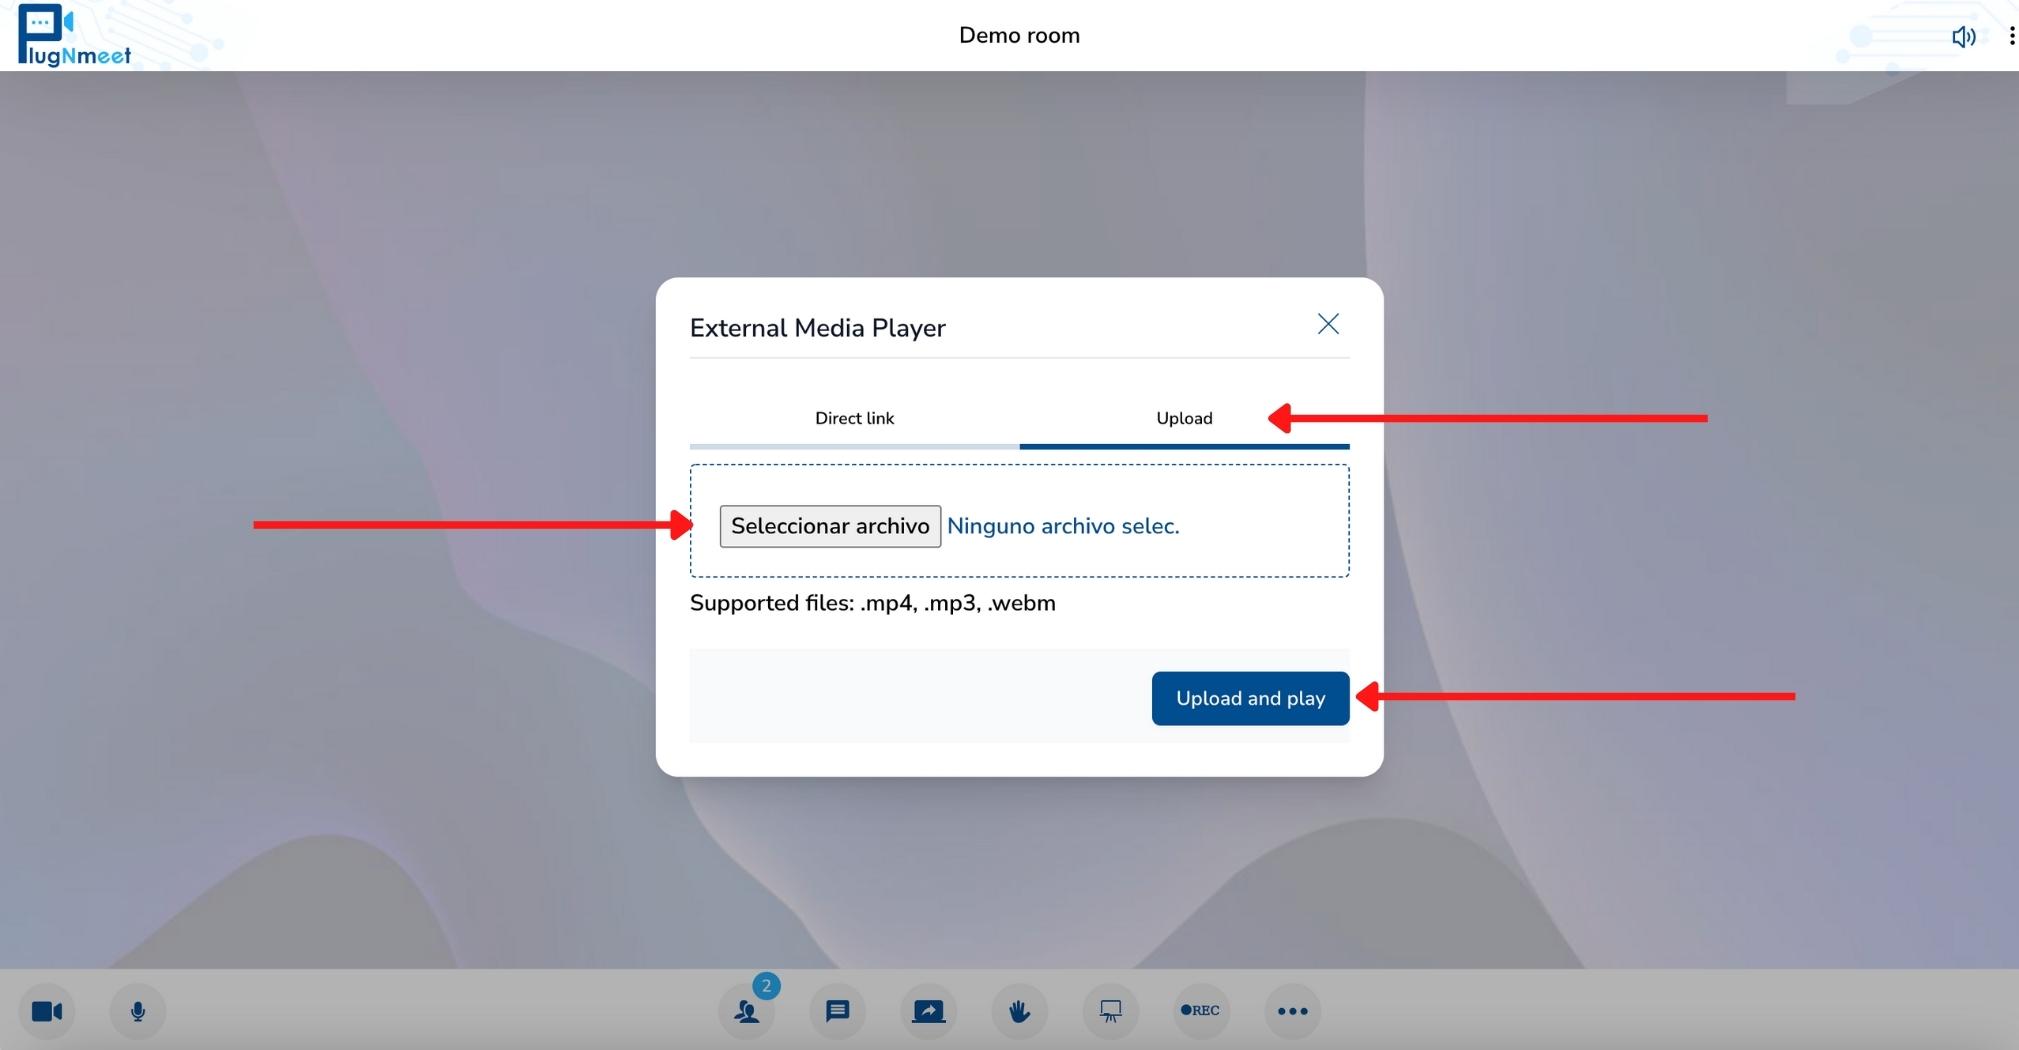This screenshot has width=2019, height=1050.
Task: Click the 'Demo room' title
Action: click(1019, 35)
